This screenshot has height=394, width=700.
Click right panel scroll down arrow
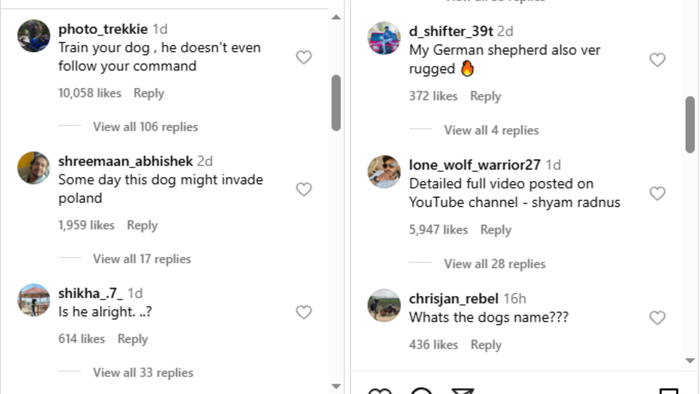pos(690,361)
